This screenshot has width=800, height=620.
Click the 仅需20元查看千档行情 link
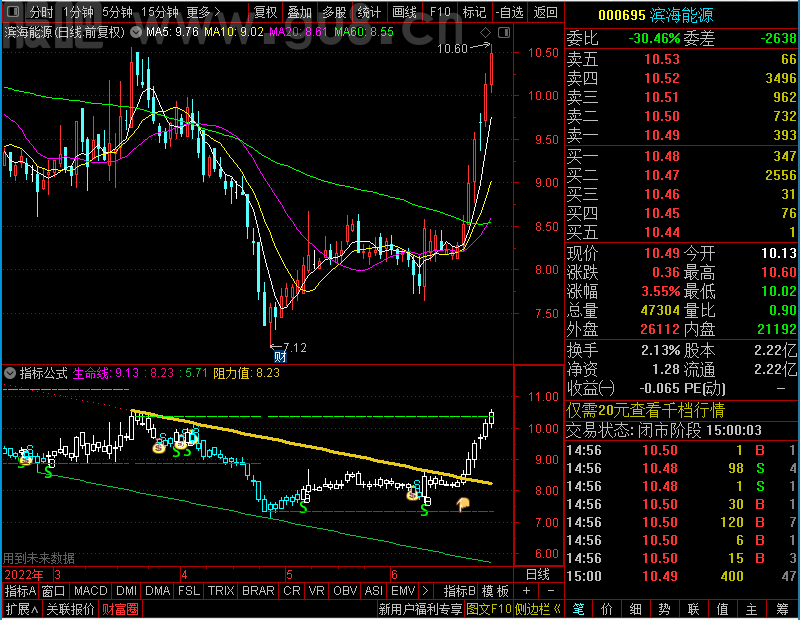(x=645, y=410)
